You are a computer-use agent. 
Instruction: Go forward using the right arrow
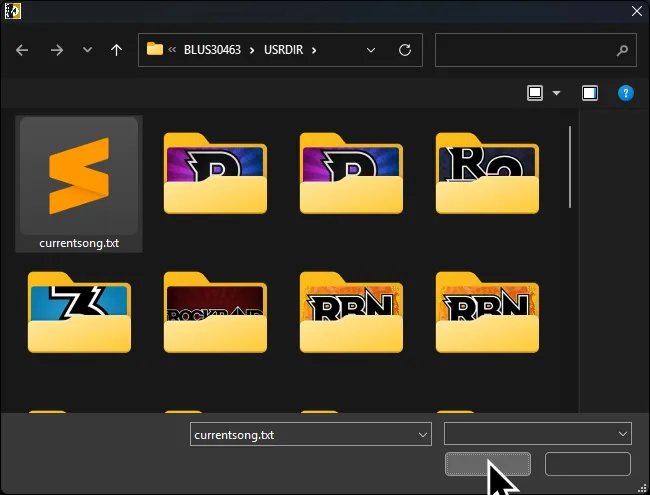tap(57, 50)
